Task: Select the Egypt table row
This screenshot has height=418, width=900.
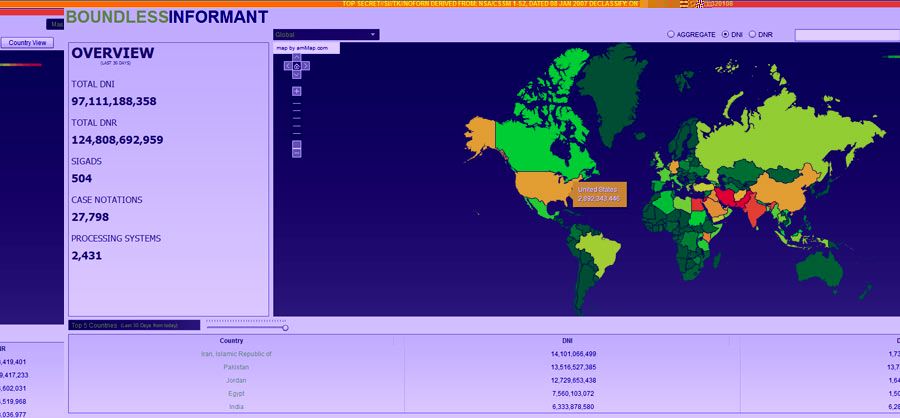Action: click(236, 394)
